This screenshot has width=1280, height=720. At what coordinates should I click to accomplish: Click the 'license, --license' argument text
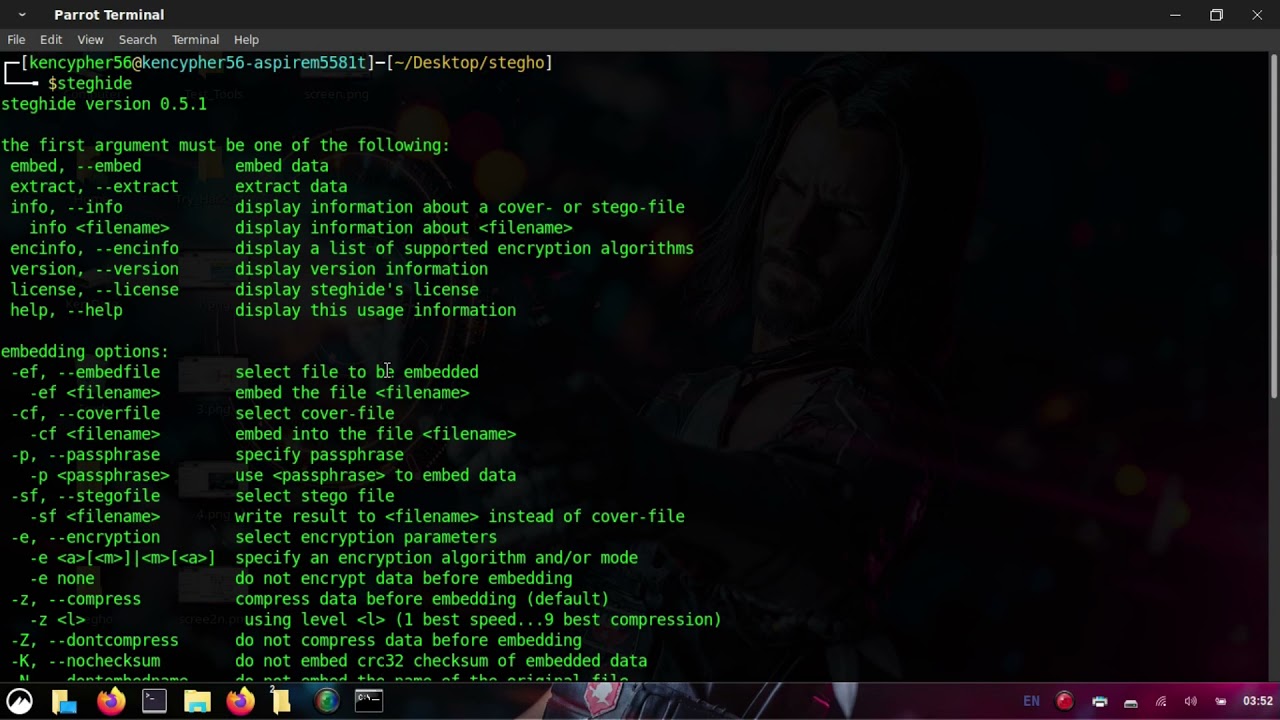coord(94,290)
